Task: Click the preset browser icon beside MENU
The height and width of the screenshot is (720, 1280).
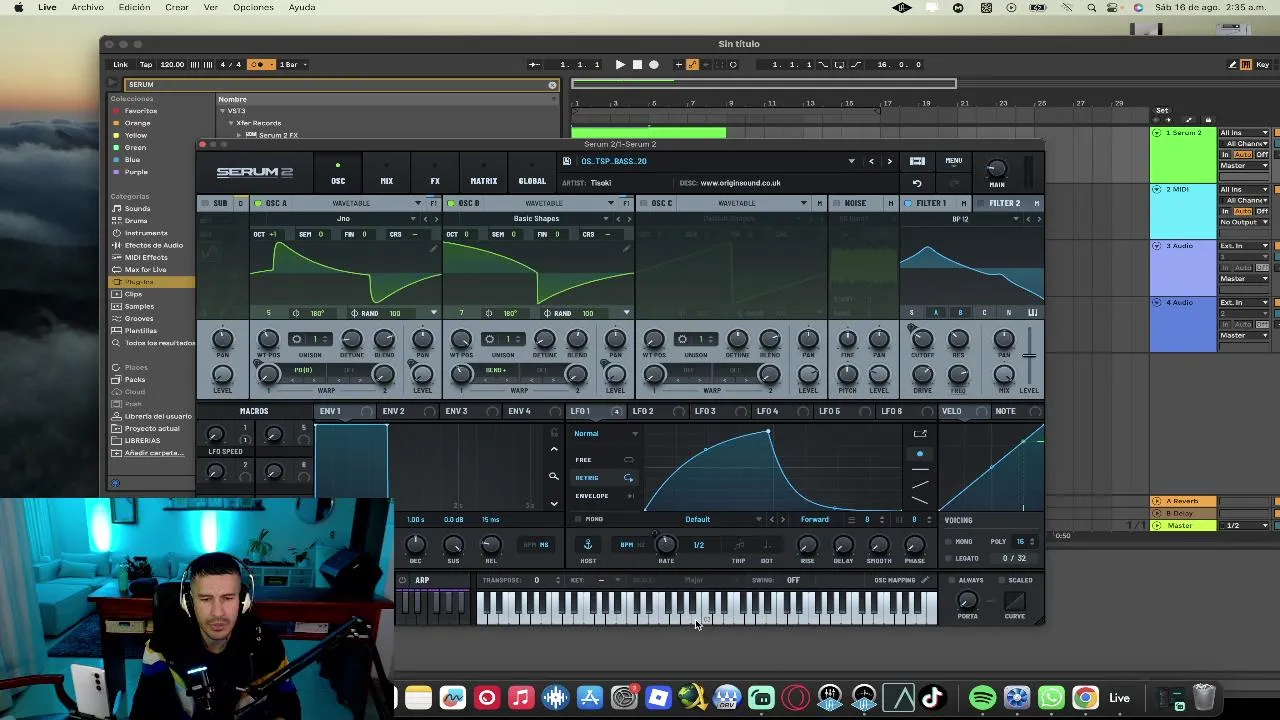Action: tap(917, 161)
